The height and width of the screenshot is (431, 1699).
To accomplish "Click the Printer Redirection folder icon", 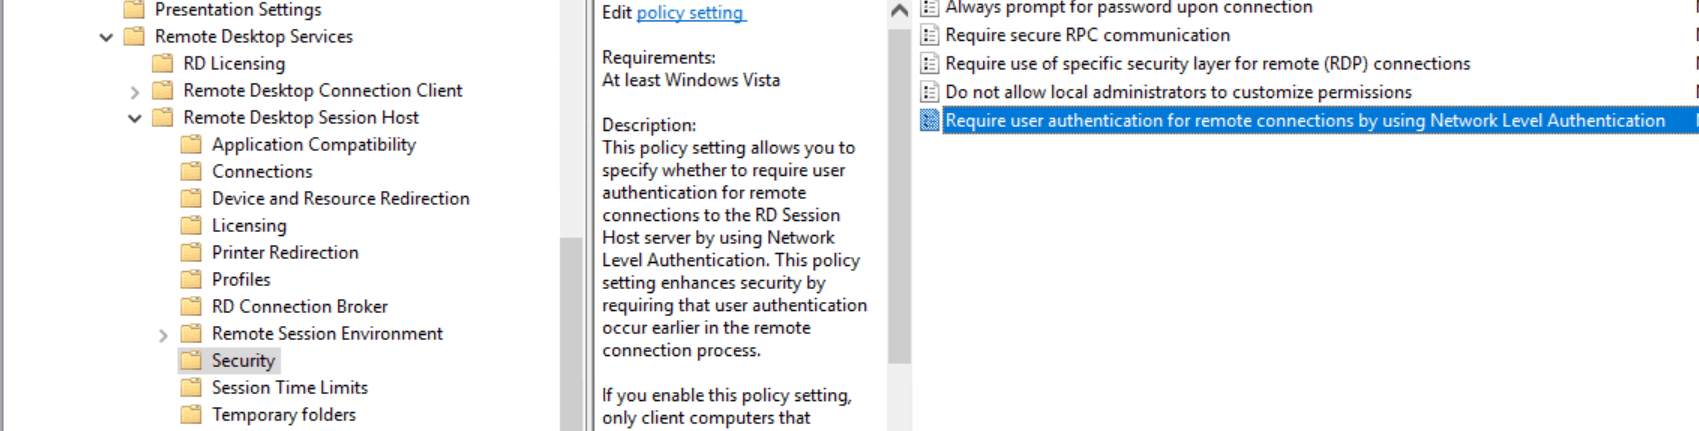I will 191,253.
